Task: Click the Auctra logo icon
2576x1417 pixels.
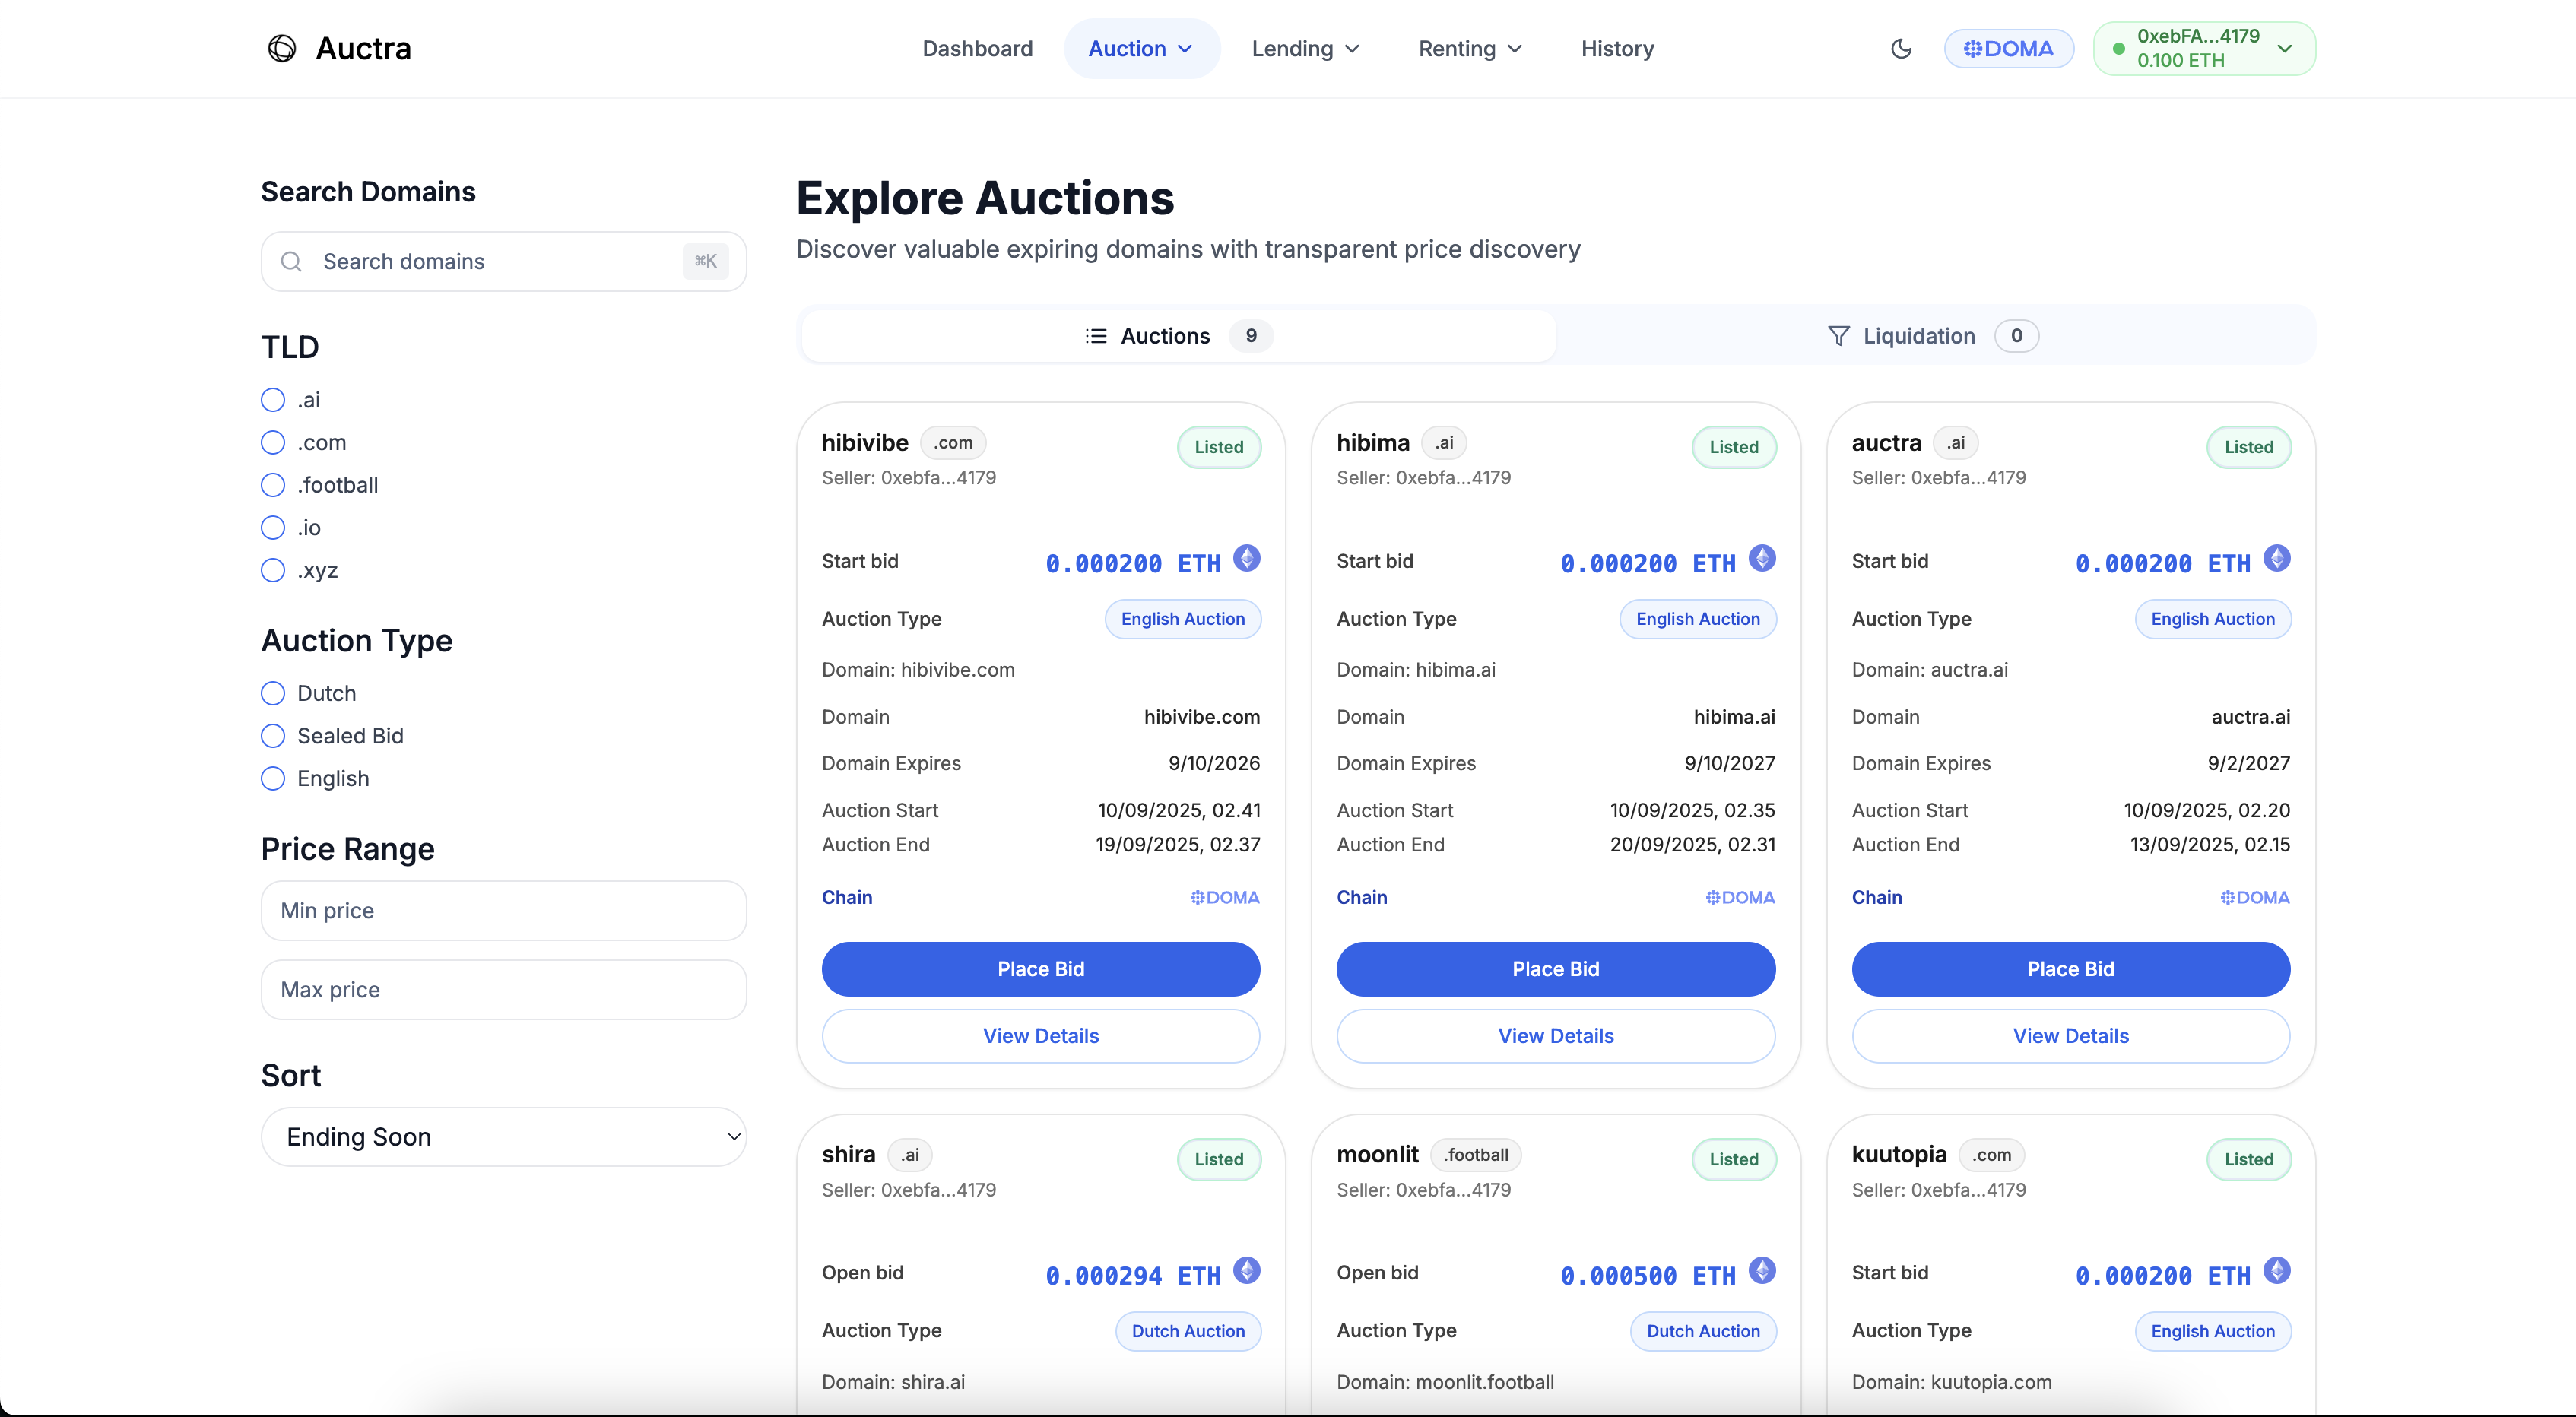Action: [x=282, y=48]
